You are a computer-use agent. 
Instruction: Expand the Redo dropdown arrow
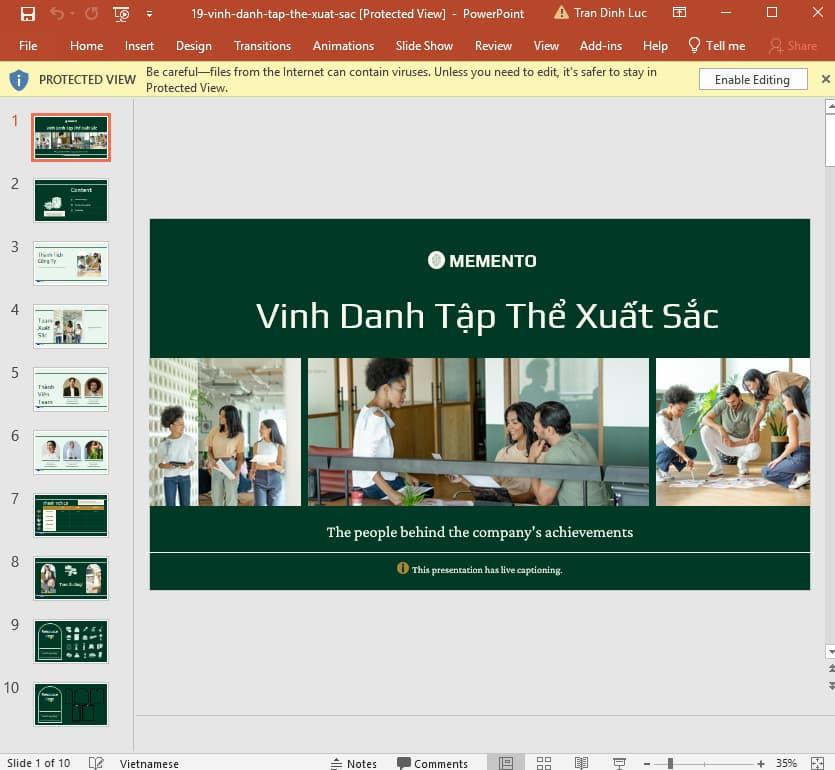click(72, 13)
